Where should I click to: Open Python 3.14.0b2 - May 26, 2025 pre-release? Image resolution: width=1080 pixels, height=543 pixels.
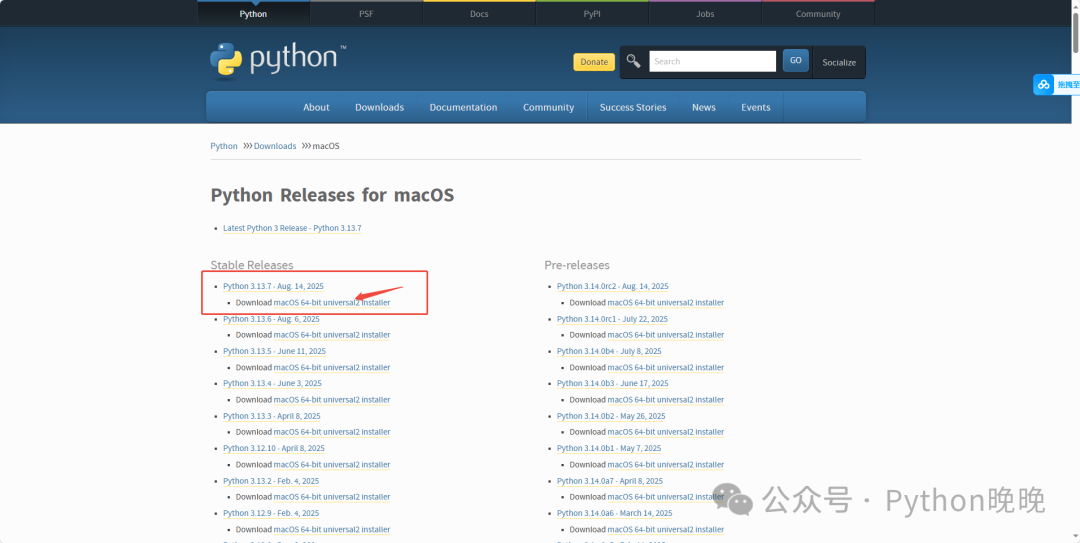tap(612, 416)
